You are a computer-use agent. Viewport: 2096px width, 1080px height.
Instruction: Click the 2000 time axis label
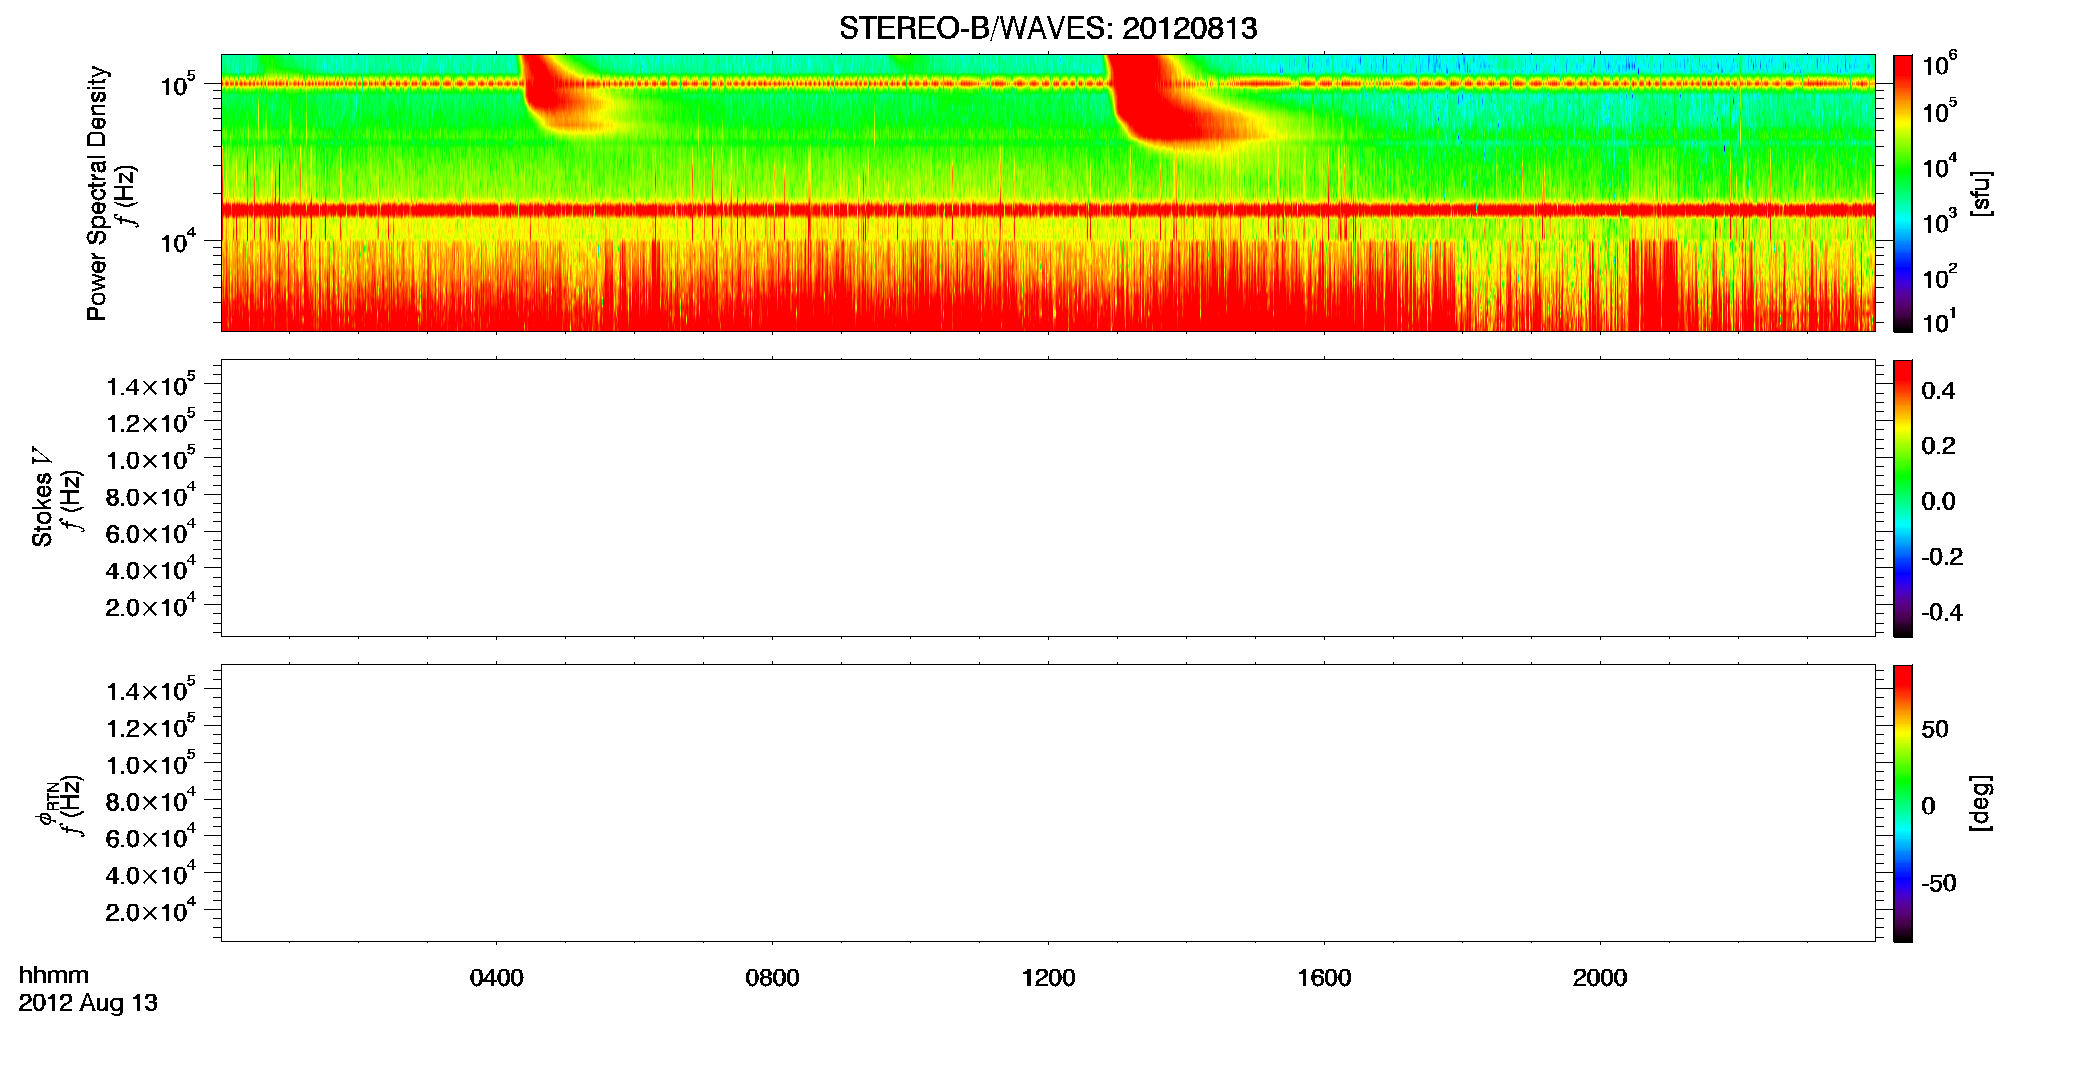coord(1600,978)
